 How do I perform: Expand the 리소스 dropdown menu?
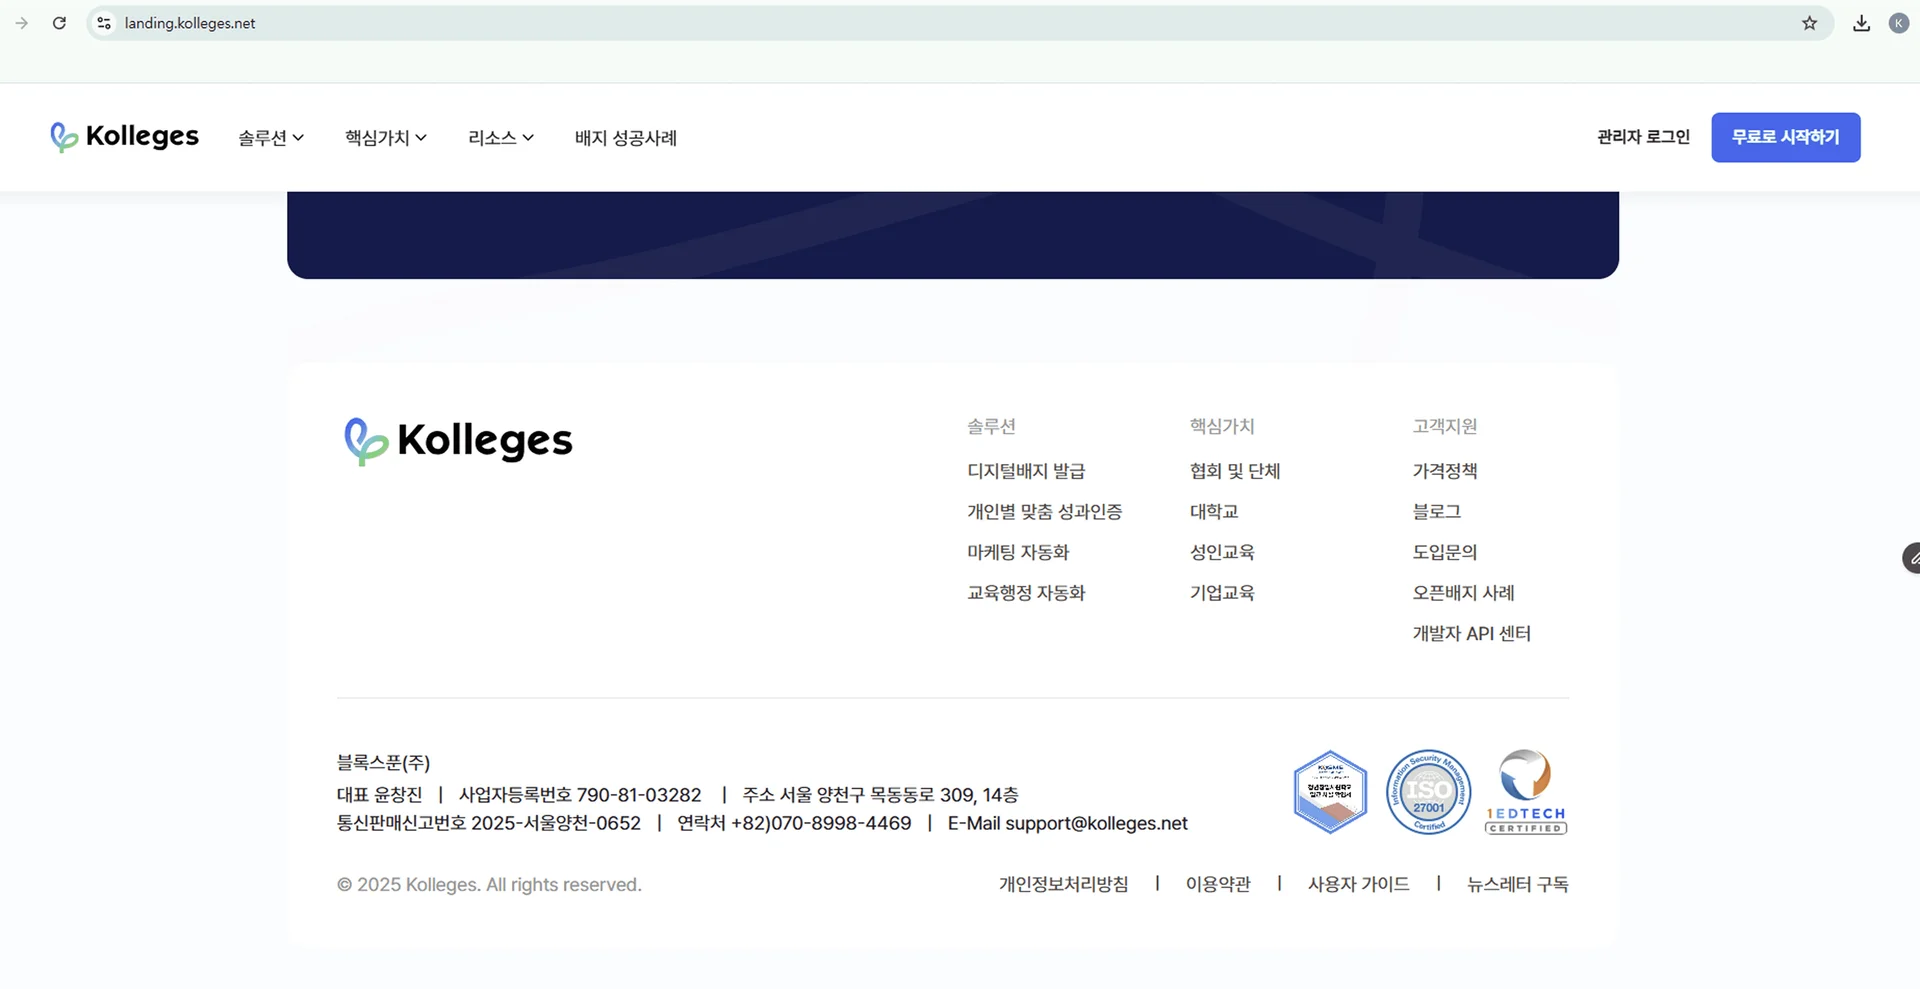point(500,138)
